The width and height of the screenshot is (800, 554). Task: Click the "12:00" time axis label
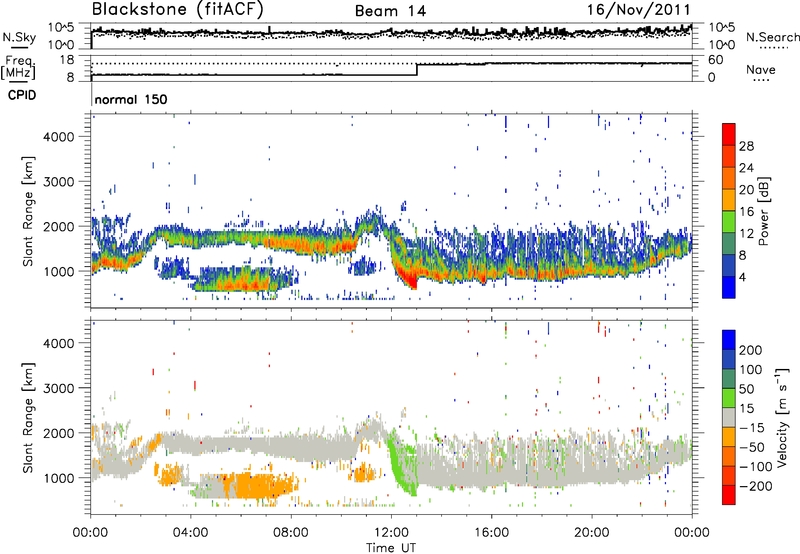[x=391, y=533]
